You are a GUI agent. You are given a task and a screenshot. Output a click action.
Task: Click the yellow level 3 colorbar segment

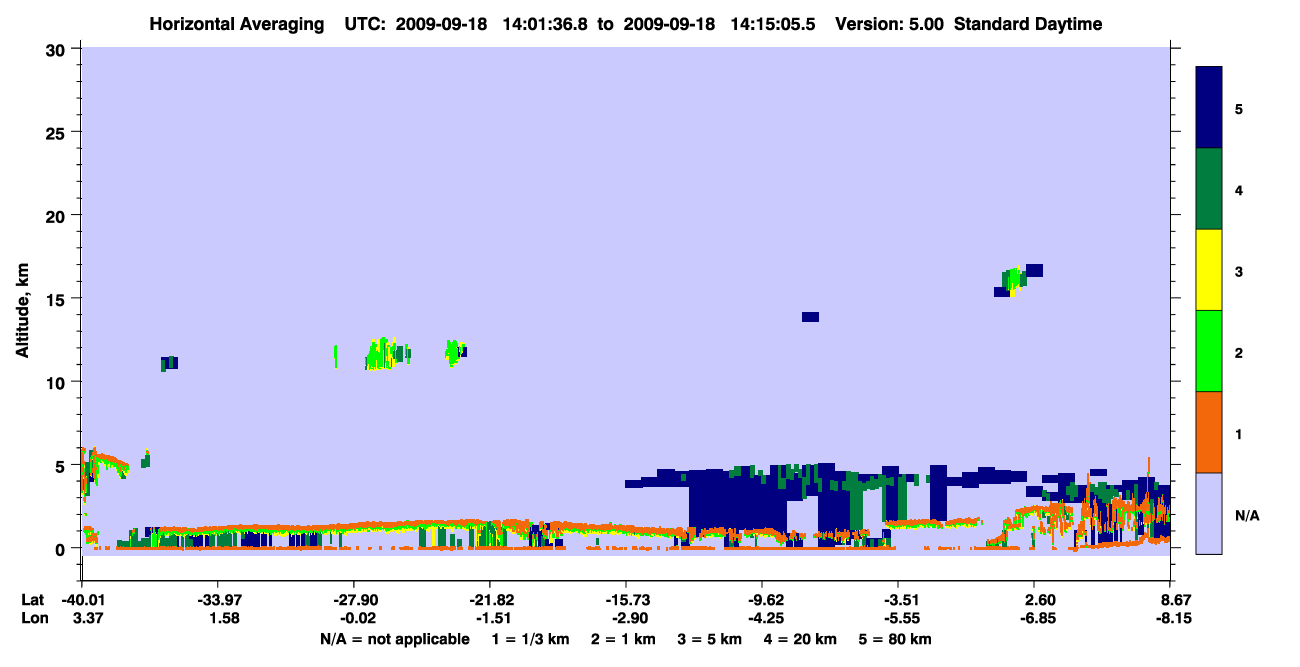click(1209, 270)
